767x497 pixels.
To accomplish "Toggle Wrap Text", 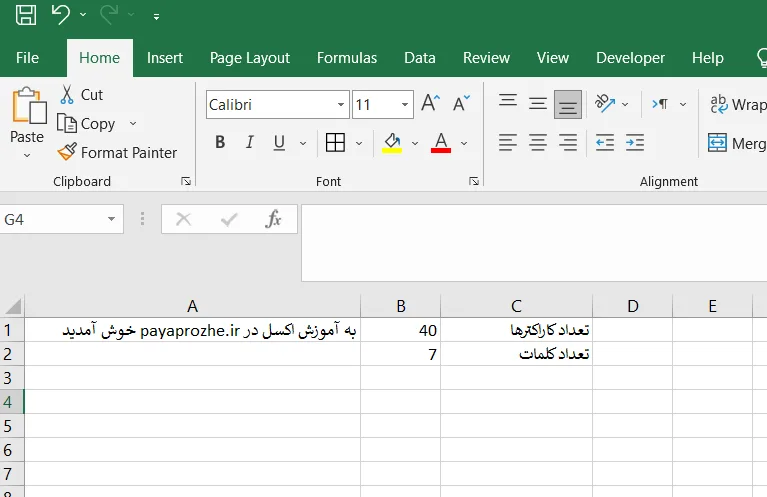I will [737, 104].
